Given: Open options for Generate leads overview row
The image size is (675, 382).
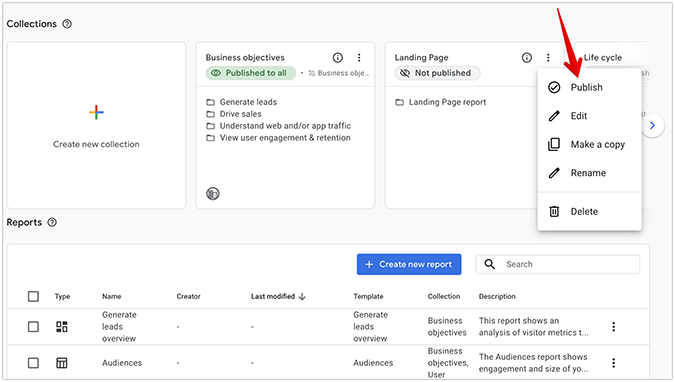Looking at the screenshot, I should [614, 327].
